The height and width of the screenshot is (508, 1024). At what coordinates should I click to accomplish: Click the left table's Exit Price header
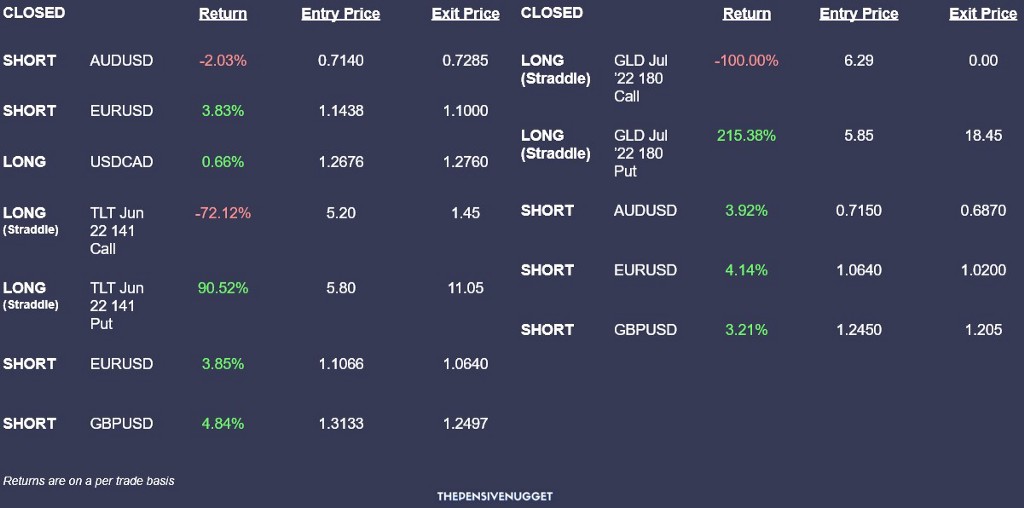point(465,14)
